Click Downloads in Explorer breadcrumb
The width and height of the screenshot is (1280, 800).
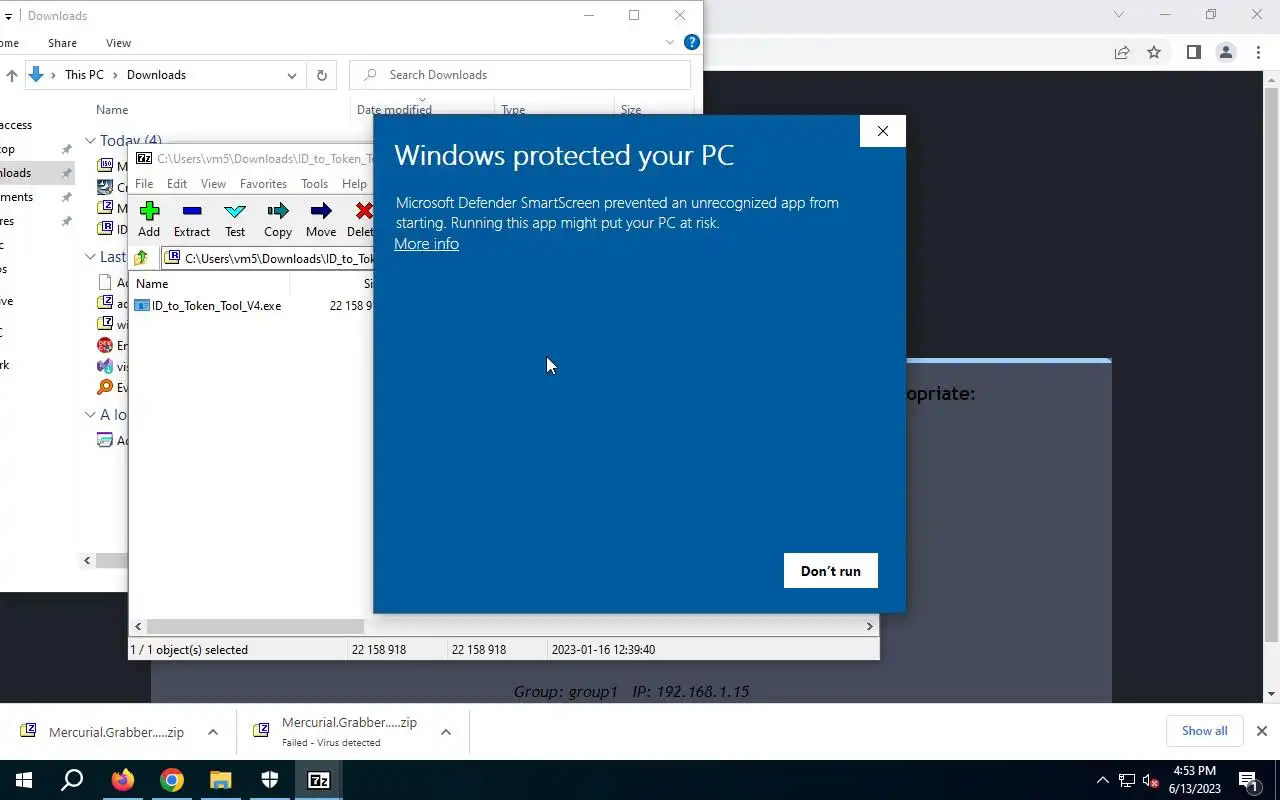point(156,75)
